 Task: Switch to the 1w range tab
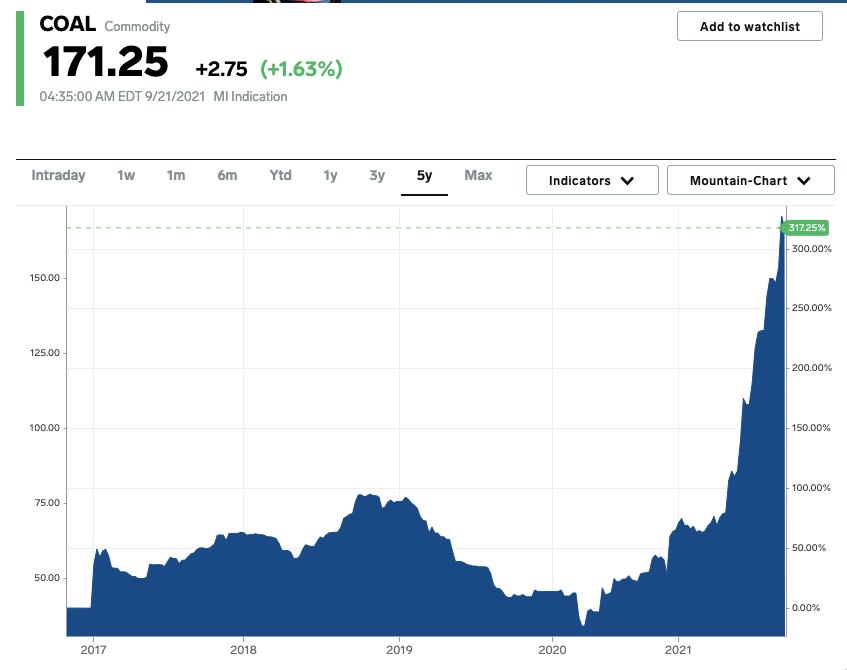click(x=125, y=175)
